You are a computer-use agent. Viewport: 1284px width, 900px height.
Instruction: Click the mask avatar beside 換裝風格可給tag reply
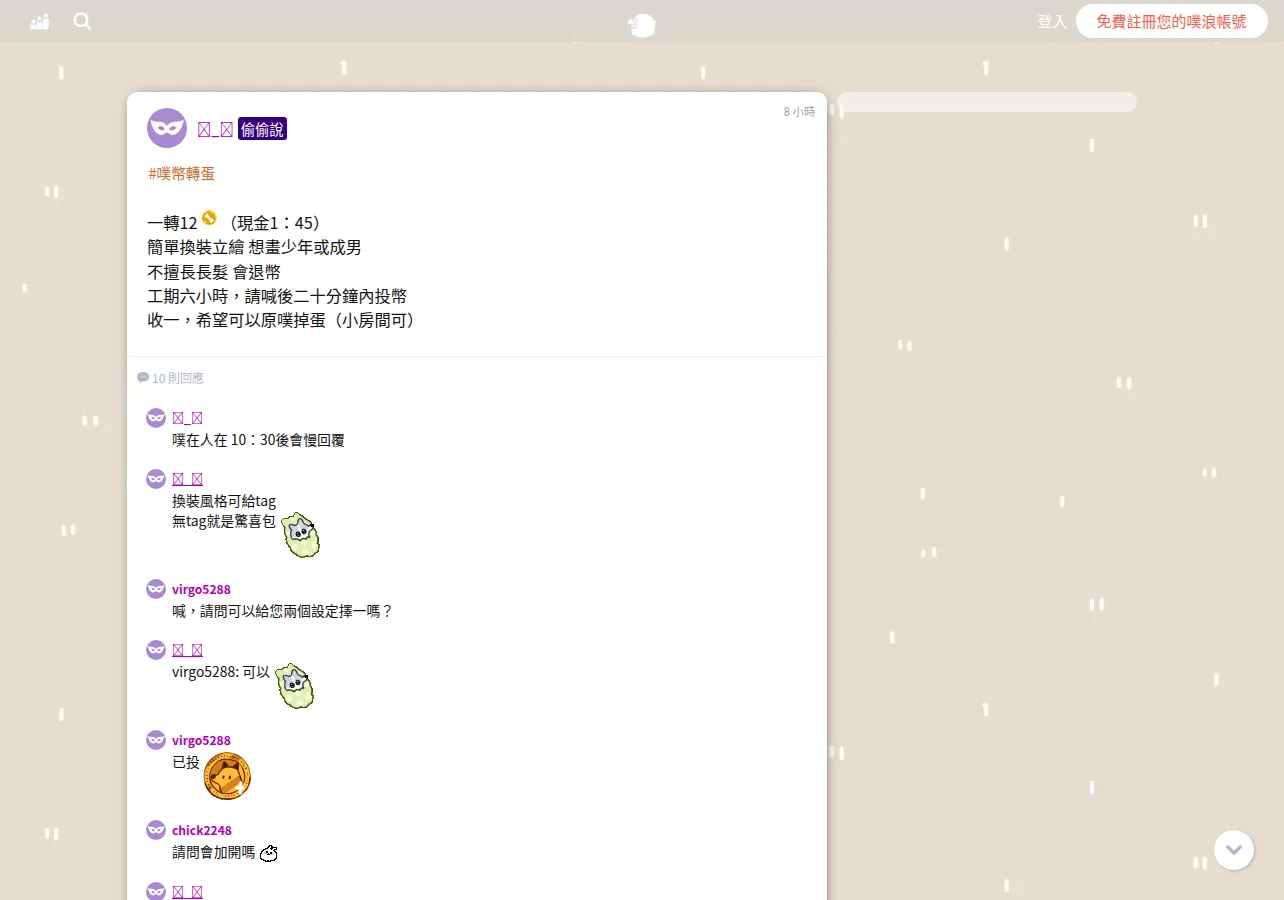coord(156,479)
